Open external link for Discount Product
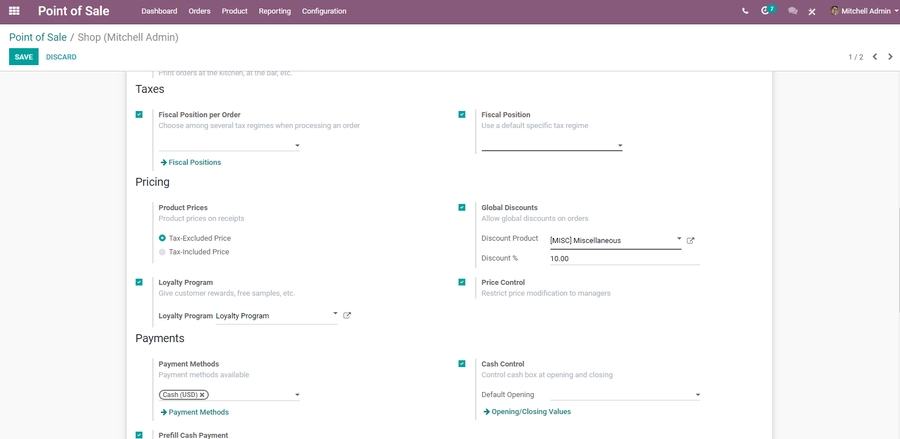 690,241
